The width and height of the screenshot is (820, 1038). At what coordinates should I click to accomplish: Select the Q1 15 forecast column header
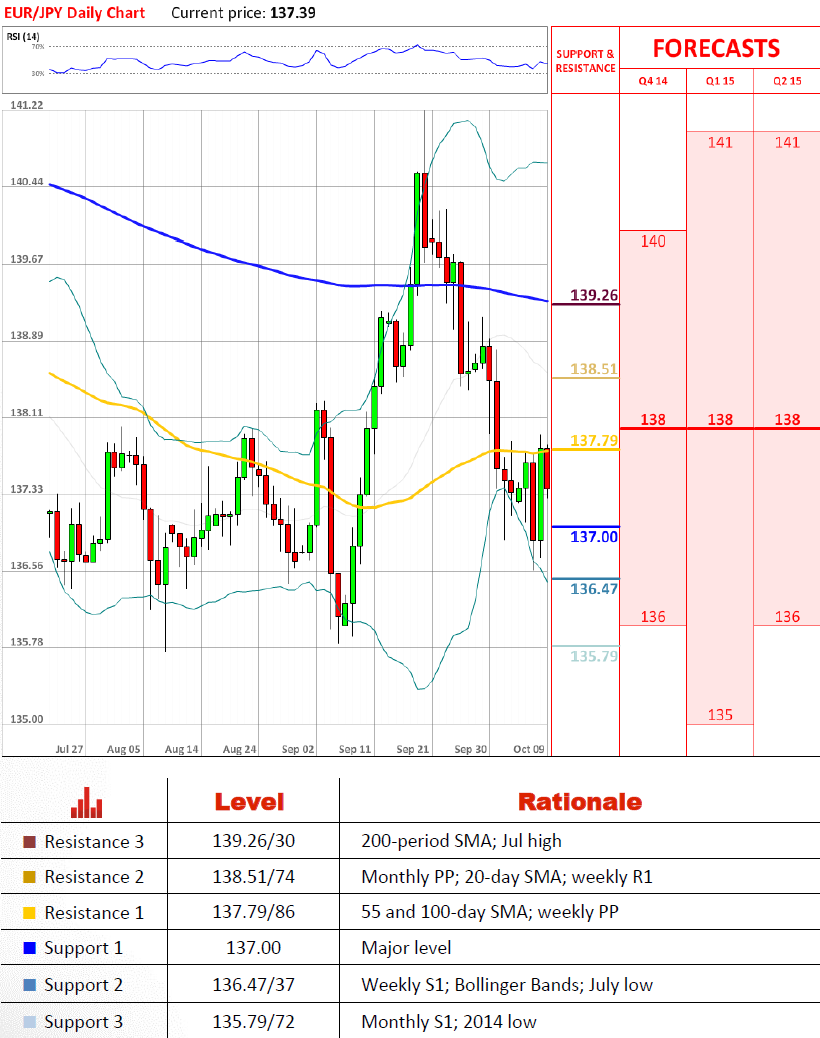(x=720, y=81)
